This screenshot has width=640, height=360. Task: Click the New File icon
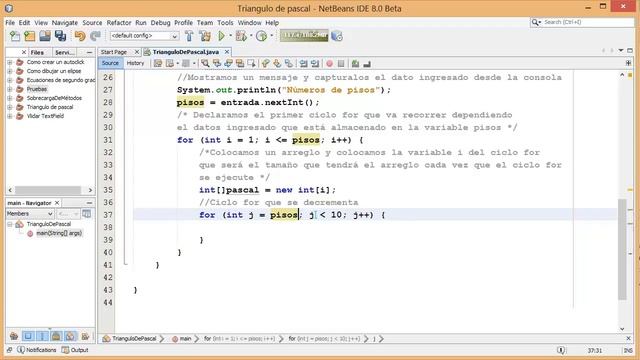pyautogui.click(x=15, y=36)
